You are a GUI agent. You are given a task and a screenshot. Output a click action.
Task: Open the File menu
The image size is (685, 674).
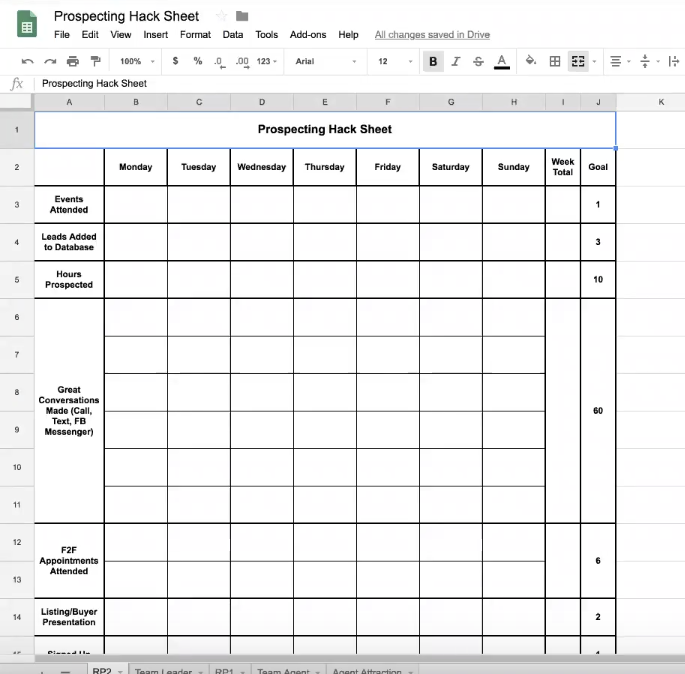coord(62,35)
